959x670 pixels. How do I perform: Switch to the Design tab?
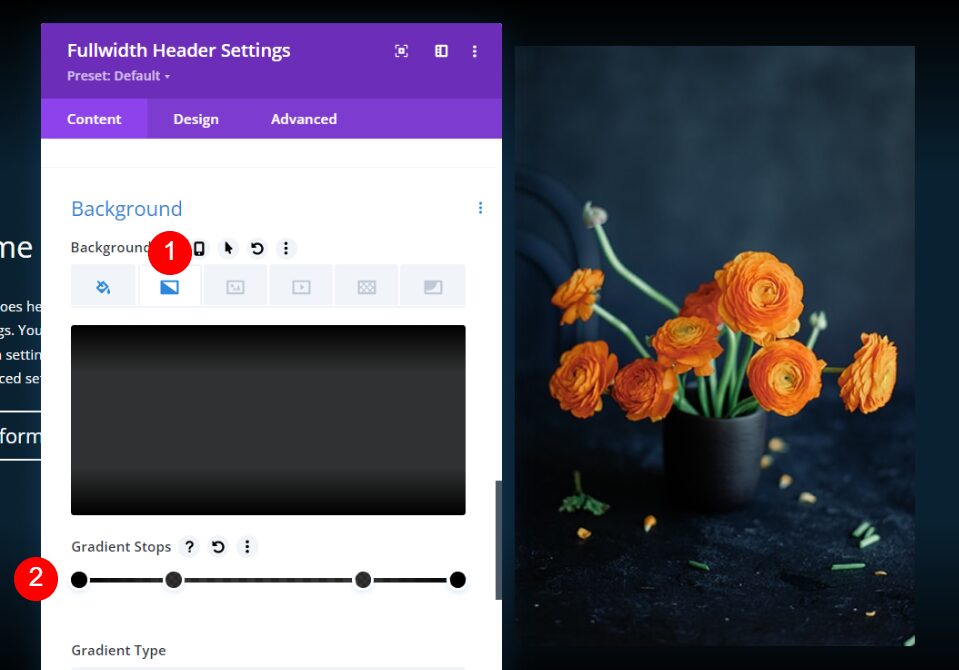[x=196, y=119]
